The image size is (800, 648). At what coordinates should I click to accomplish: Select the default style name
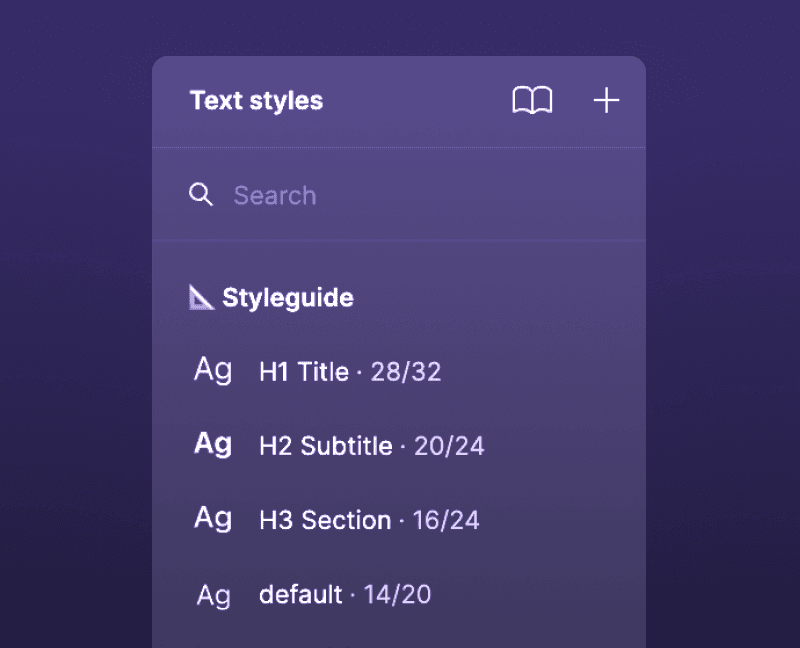tap(301, 595)
